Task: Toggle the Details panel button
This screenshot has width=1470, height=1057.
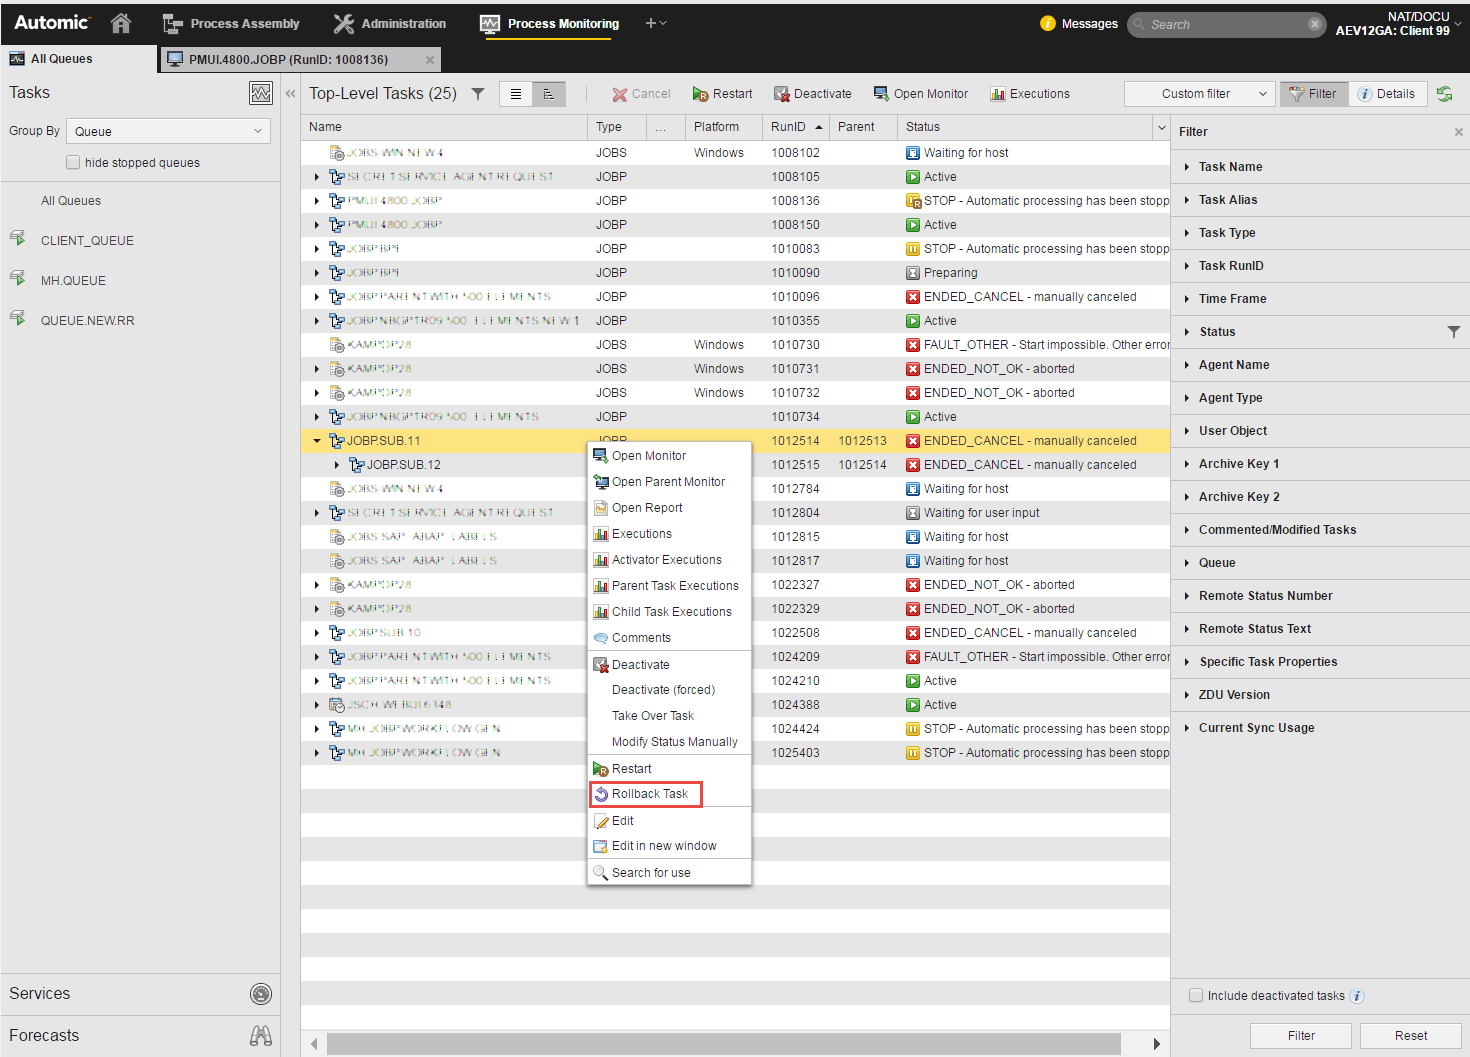Action: pos(1387,94)
